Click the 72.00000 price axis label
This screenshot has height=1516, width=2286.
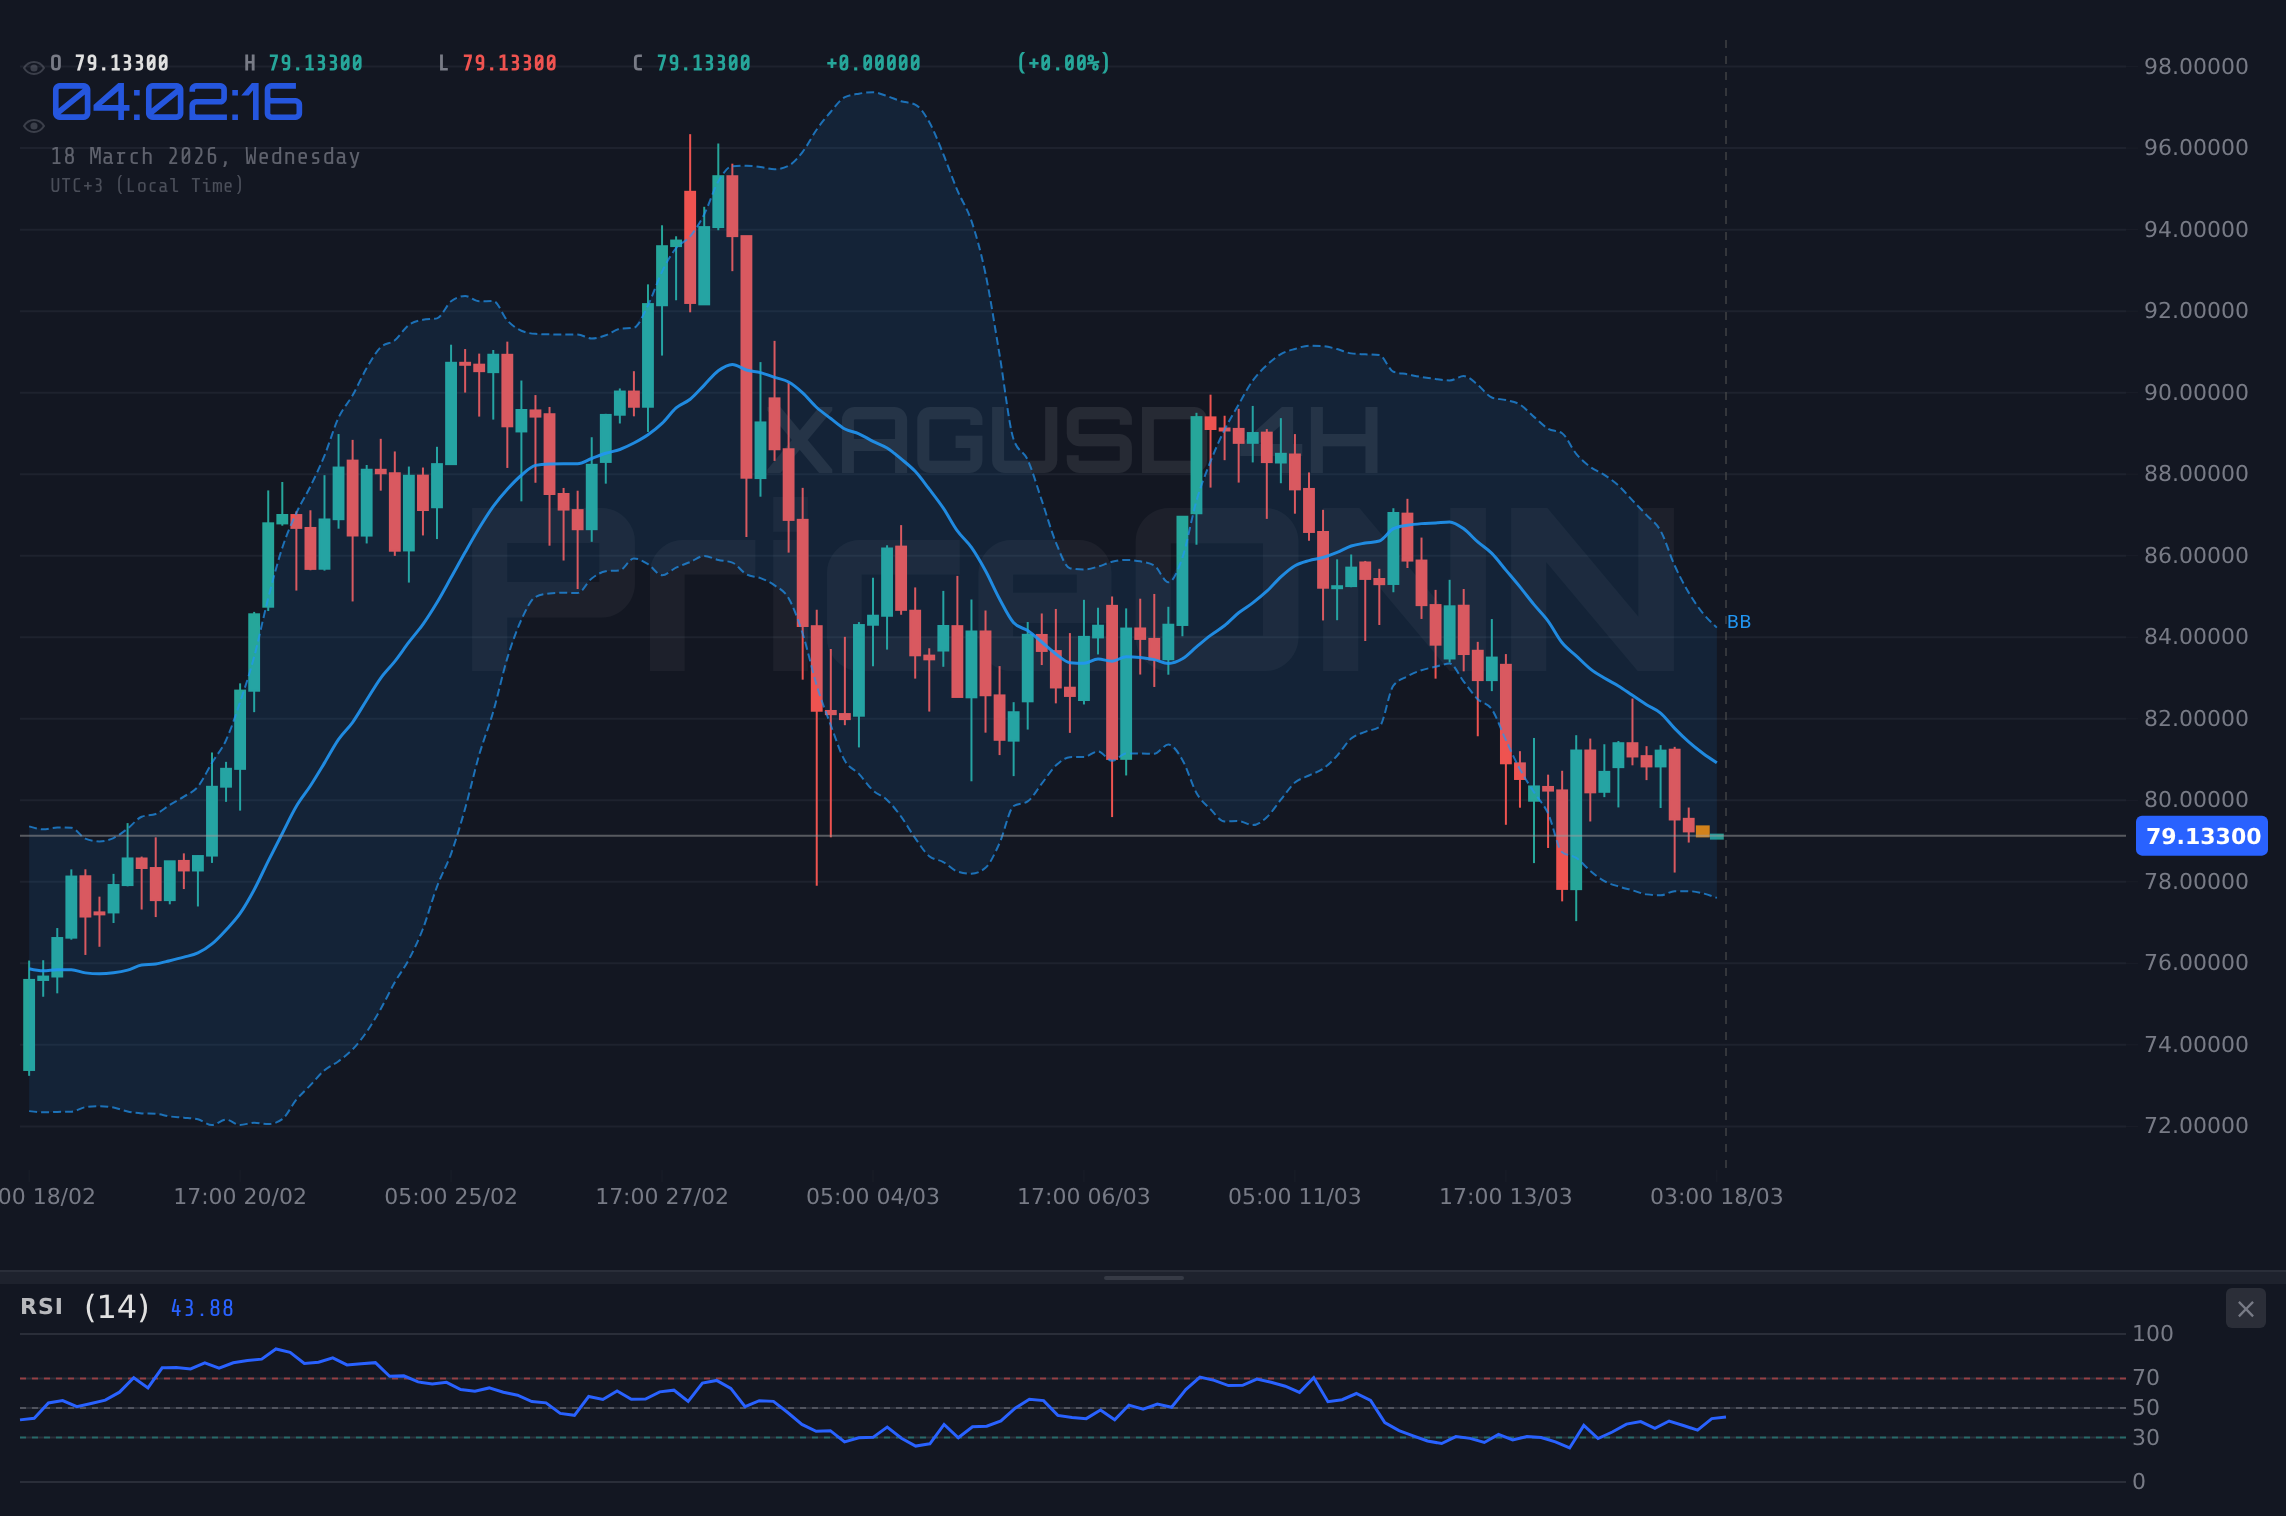pyautogui.click(x=2196, y=1126)
